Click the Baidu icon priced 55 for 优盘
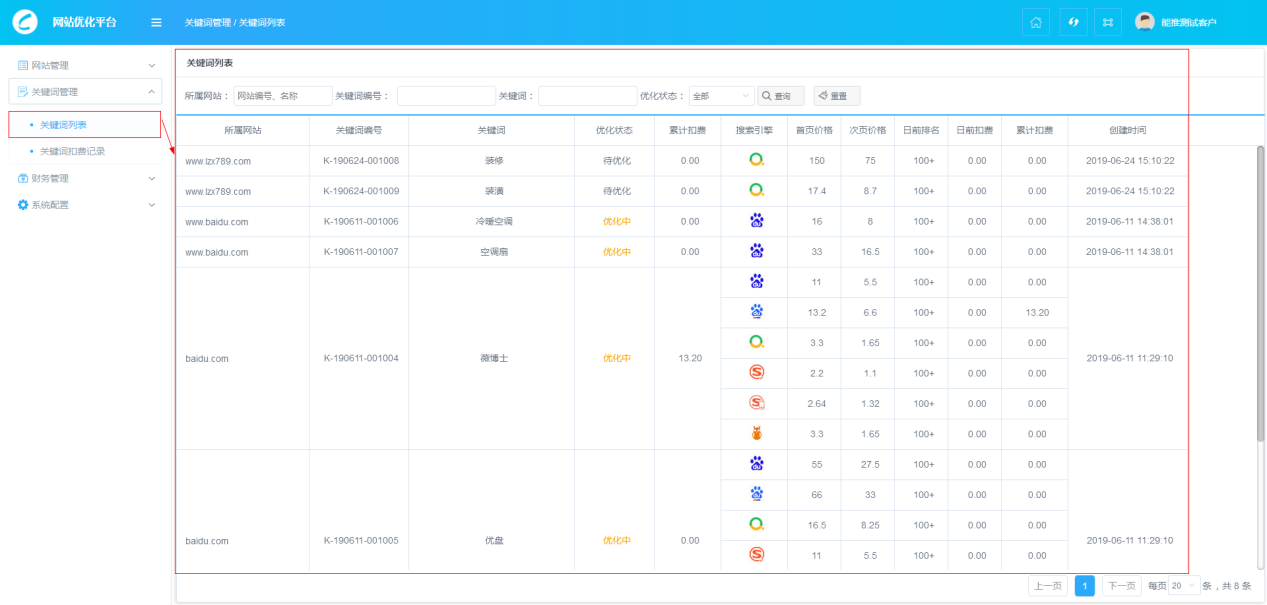The image size is (1267, 605). coord(757,464)
